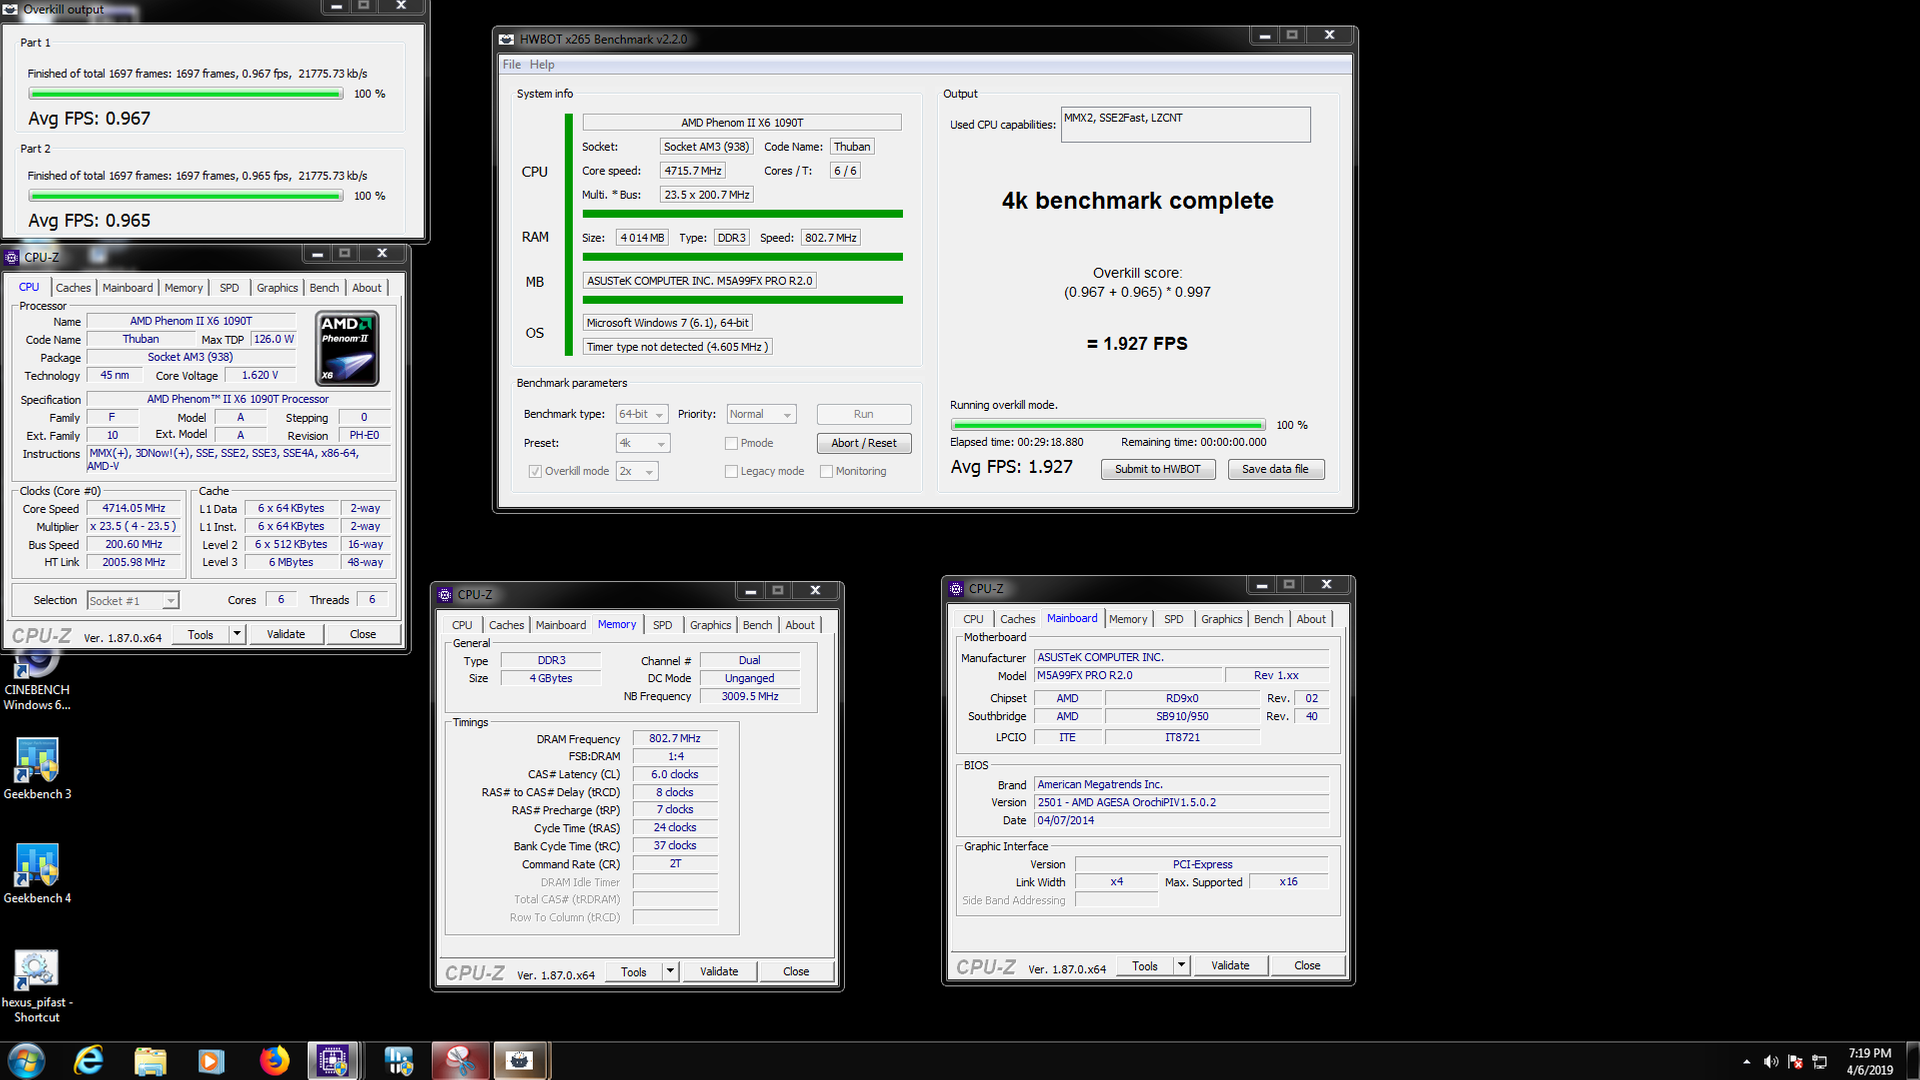Click the BIOS Version 2501 field
This screenshot has height=1080, width=1920.
(1181, 802)
